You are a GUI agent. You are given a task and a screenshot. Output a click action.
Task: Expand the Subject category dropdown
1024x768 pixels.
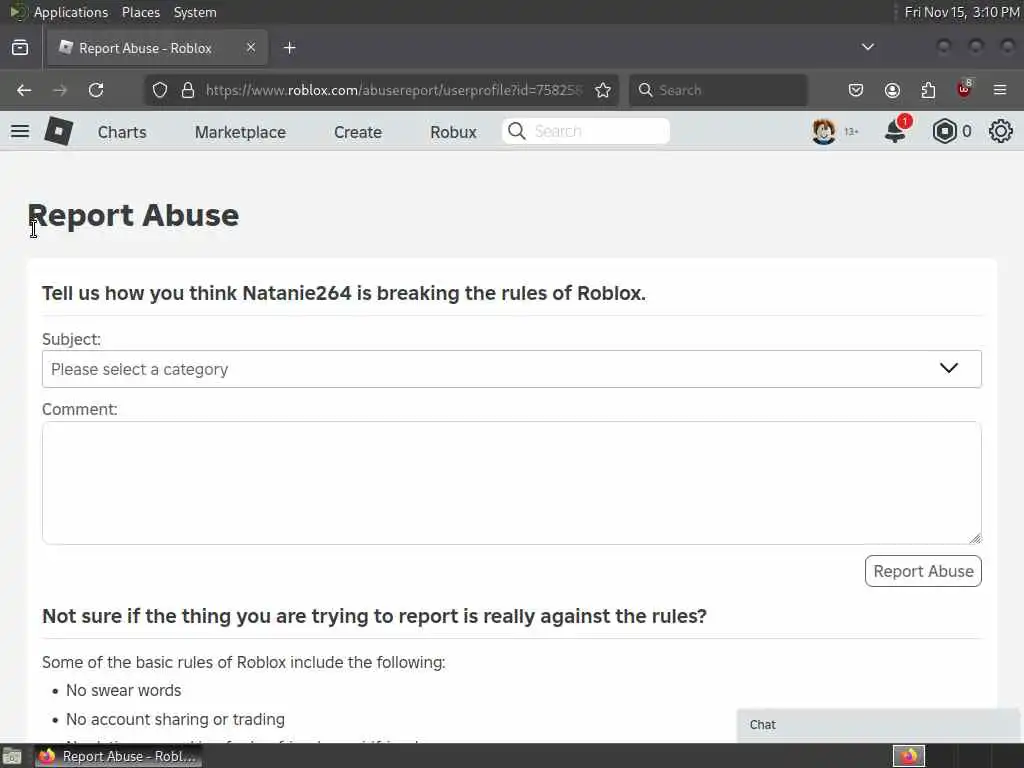pyautogui.click(x=511, y=369)
